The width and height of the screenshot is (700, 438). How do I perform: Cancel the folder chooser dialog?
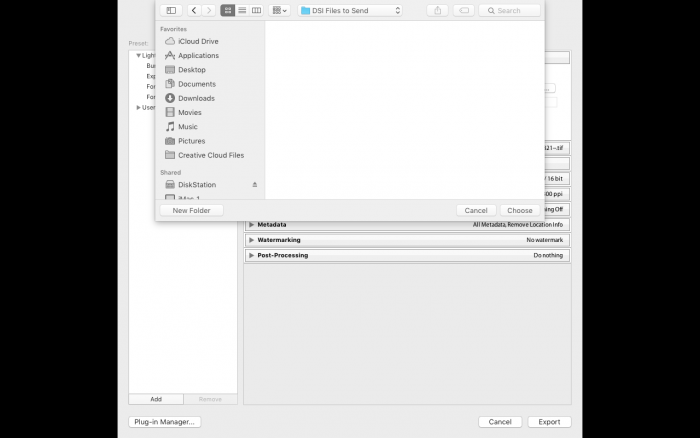tap(476, 210)
